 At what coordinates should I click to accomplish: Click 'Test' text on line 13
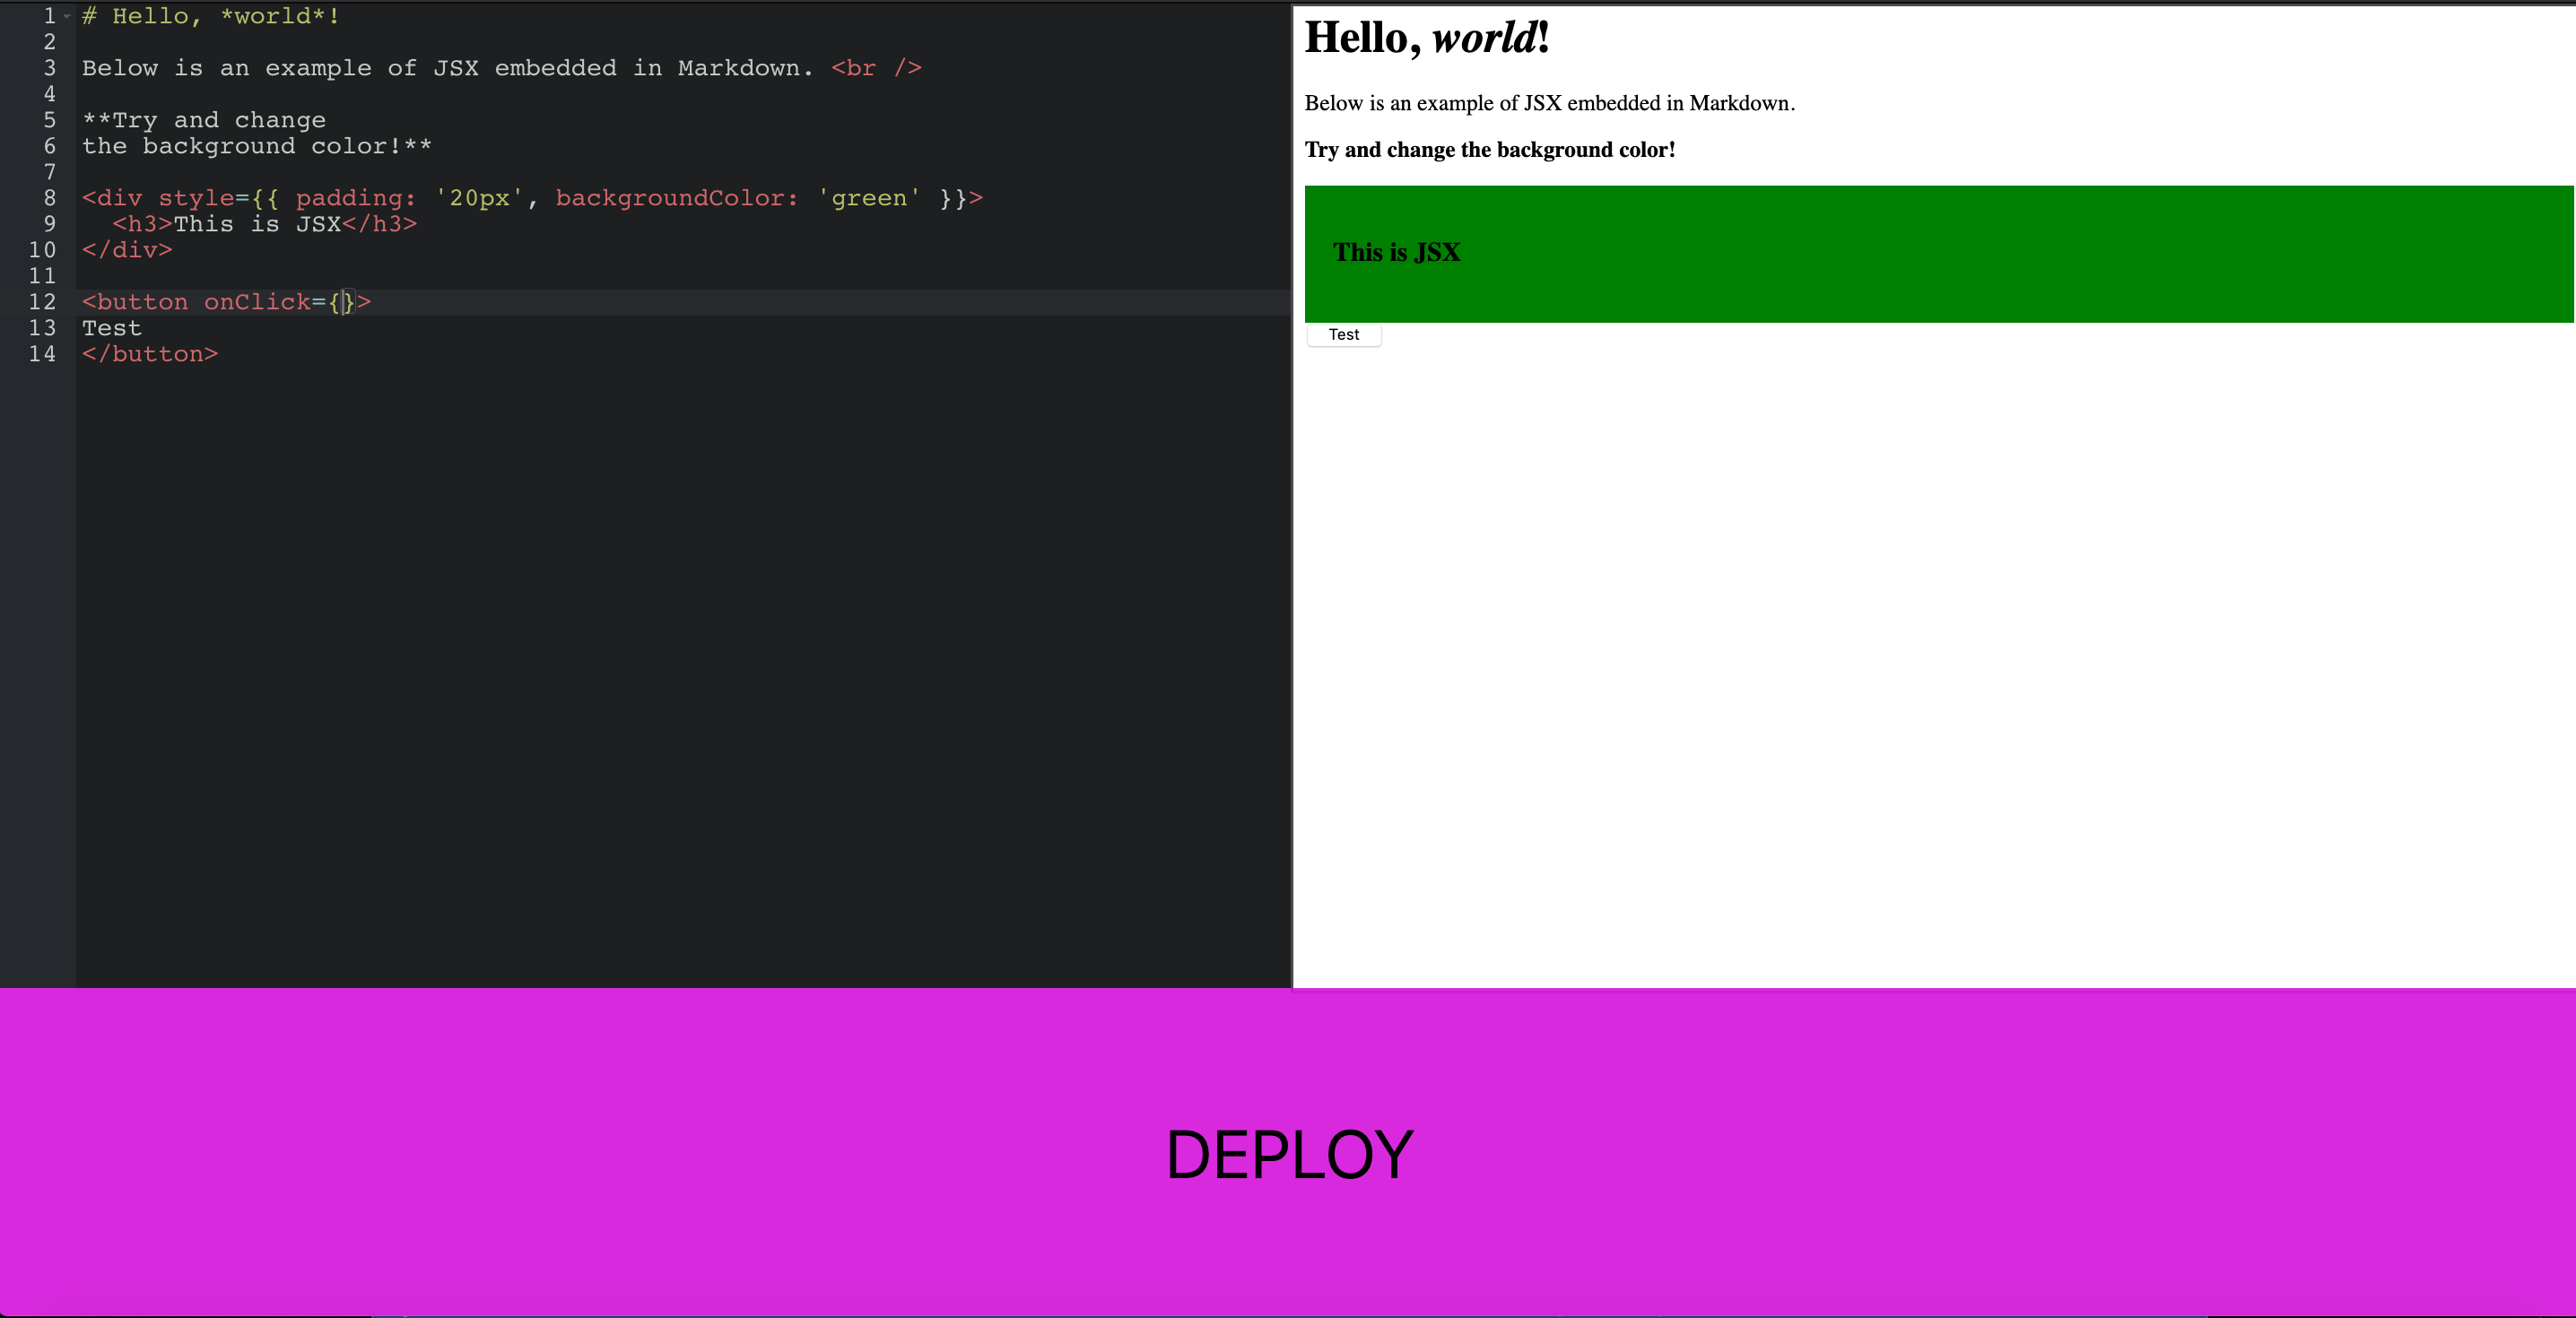[x=112, y=328]
